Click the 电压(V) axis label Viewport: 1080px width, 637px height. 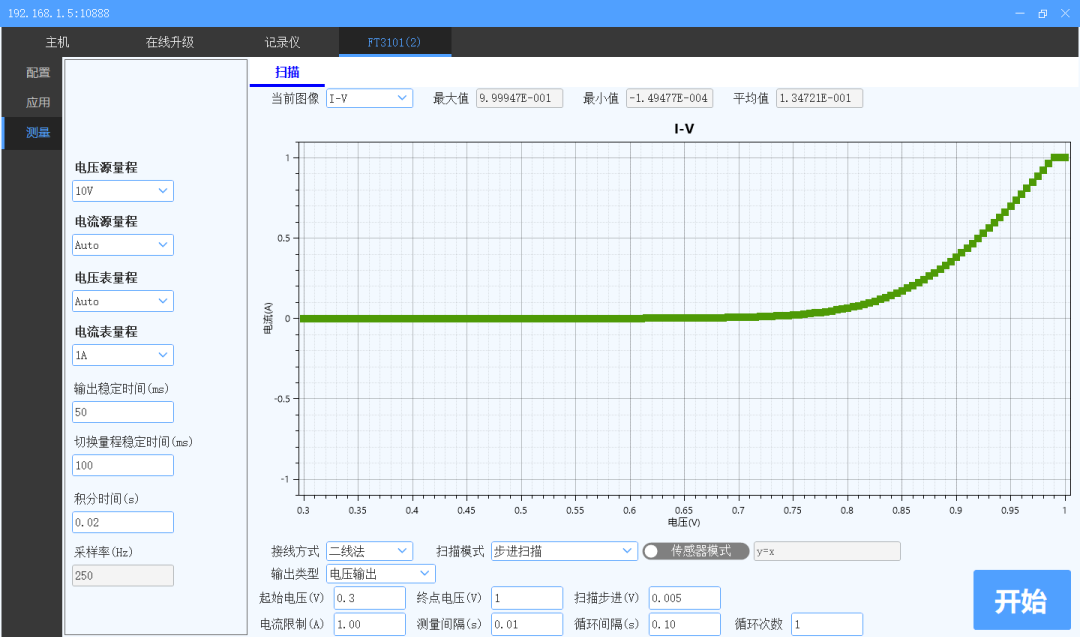pos(684,523)
